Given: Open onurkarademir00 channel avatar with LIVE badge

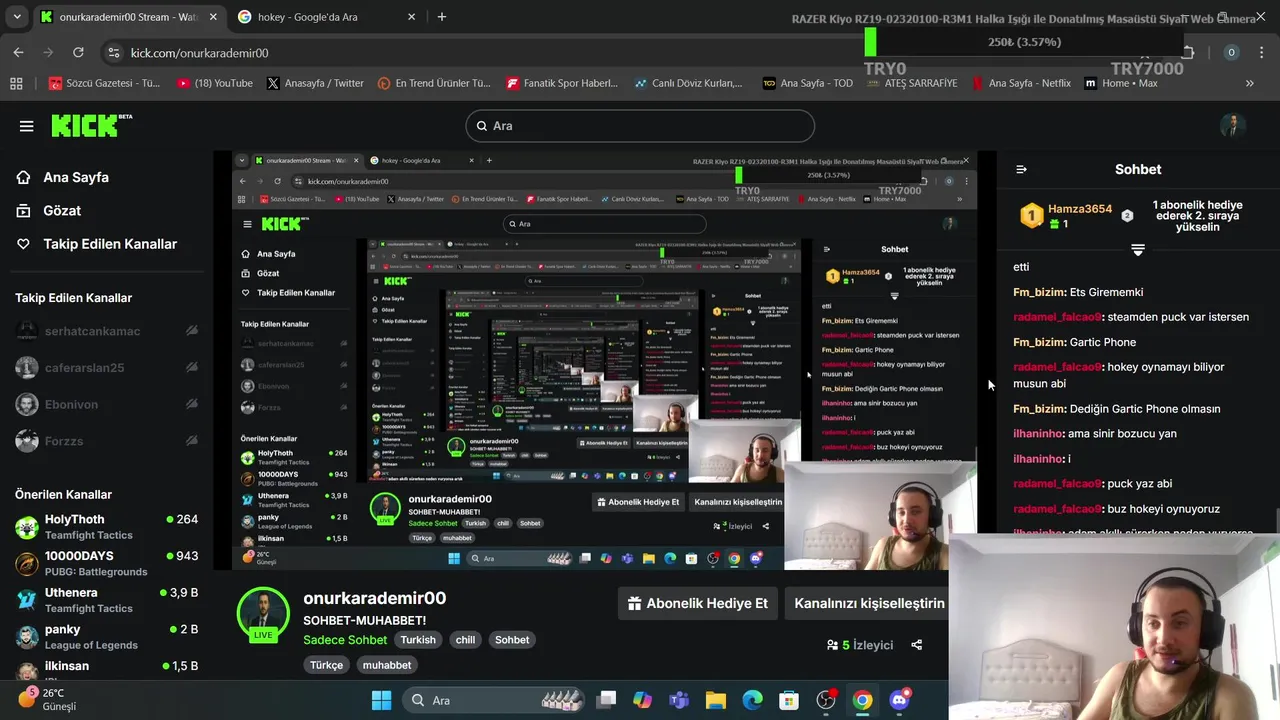Looking at the screenshot, I should point(263,613).
